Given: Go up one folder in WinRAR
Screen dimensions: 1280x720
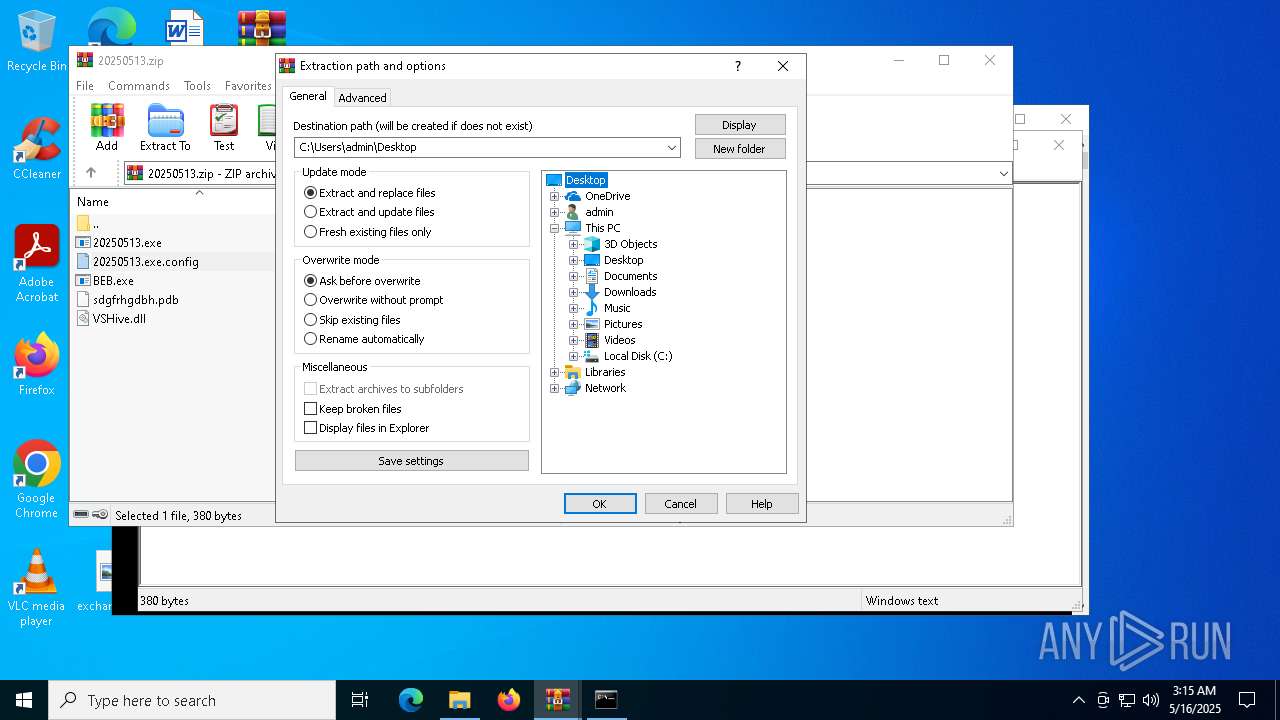Looking at the screenshot, I should (91, 173).
